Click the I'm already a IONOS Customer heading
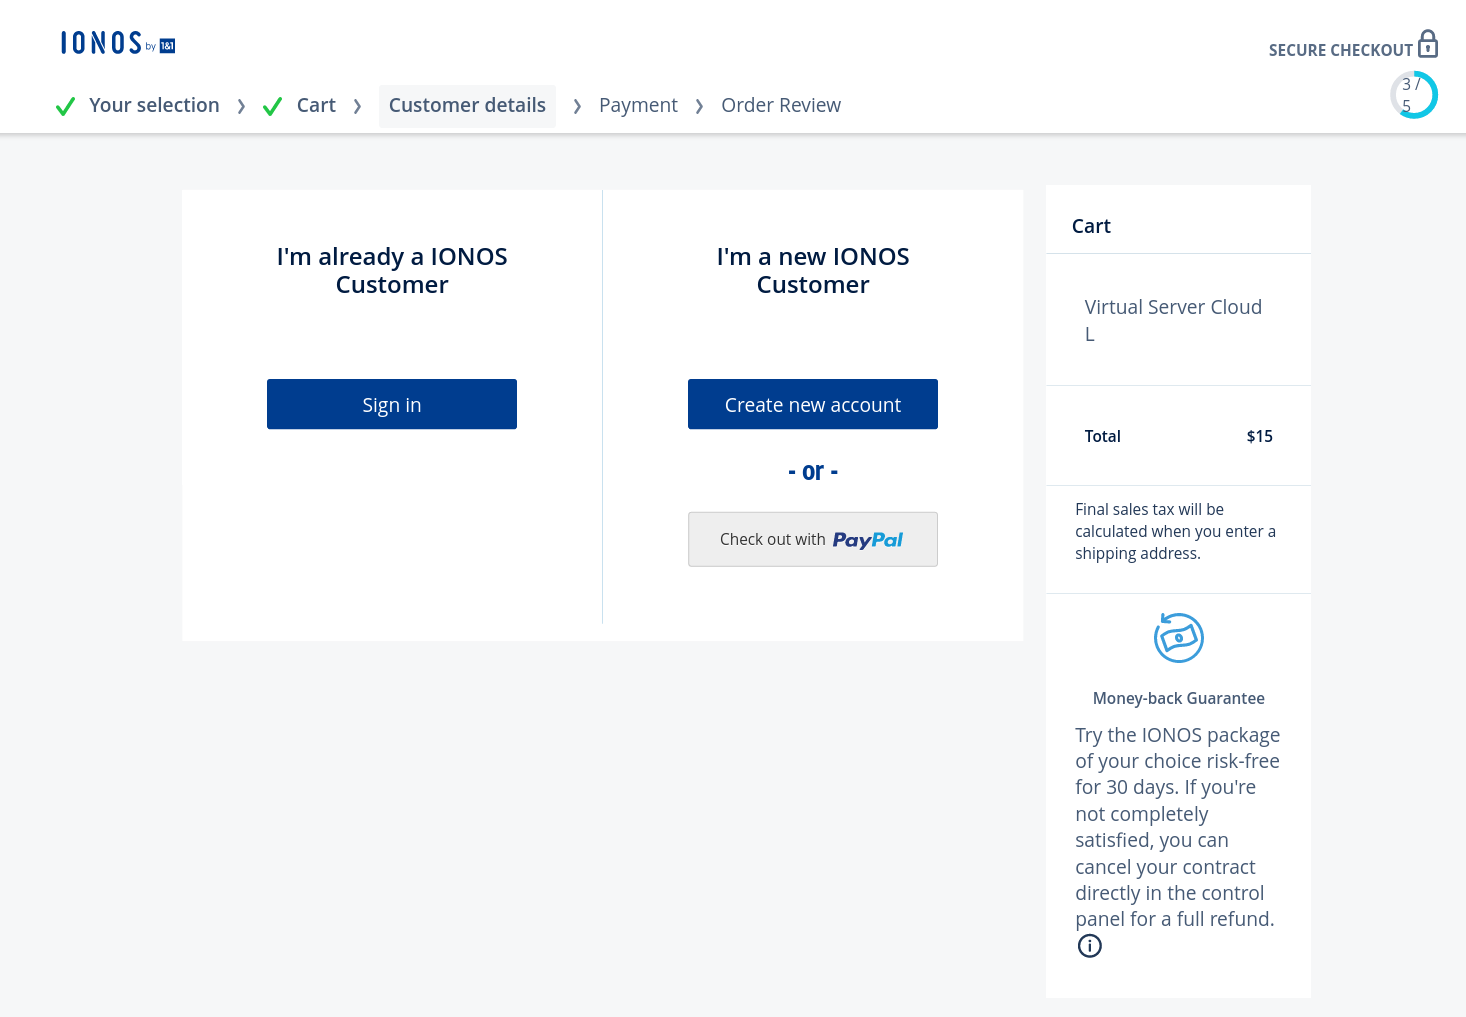Screen dimensions: 1466x1017 coord(392,271)
